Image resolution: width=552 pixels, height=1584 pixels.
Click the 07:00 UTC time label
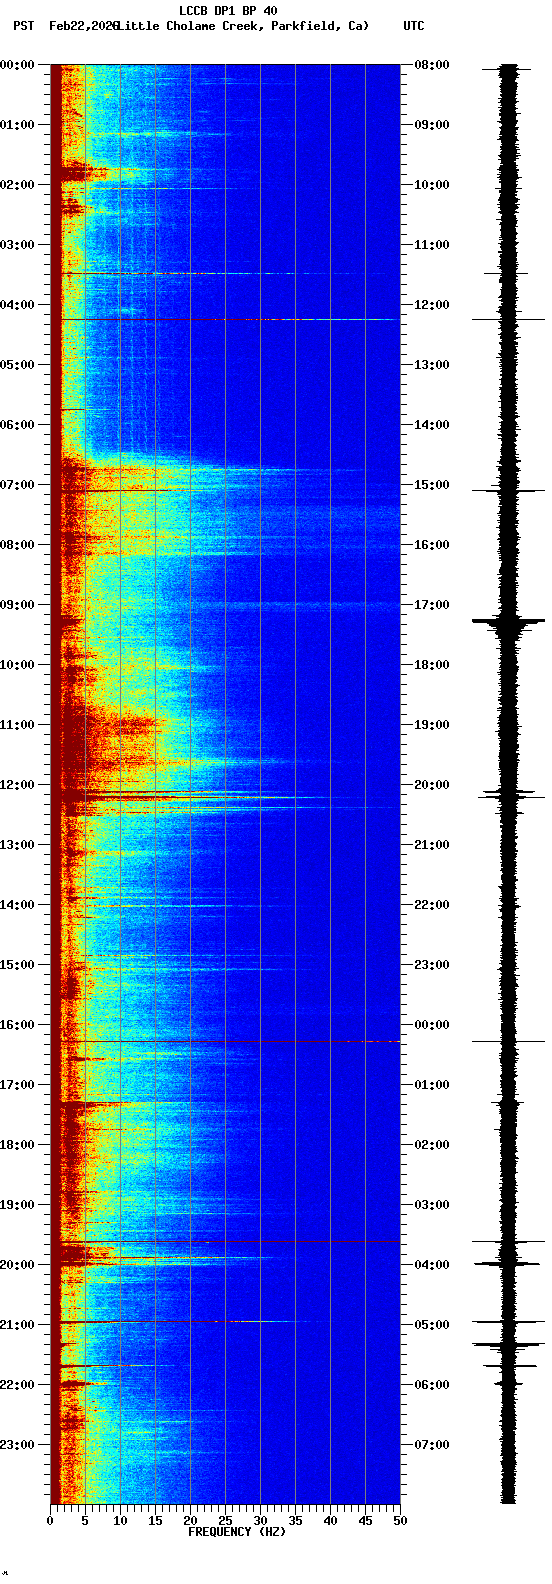[432, 1445]
